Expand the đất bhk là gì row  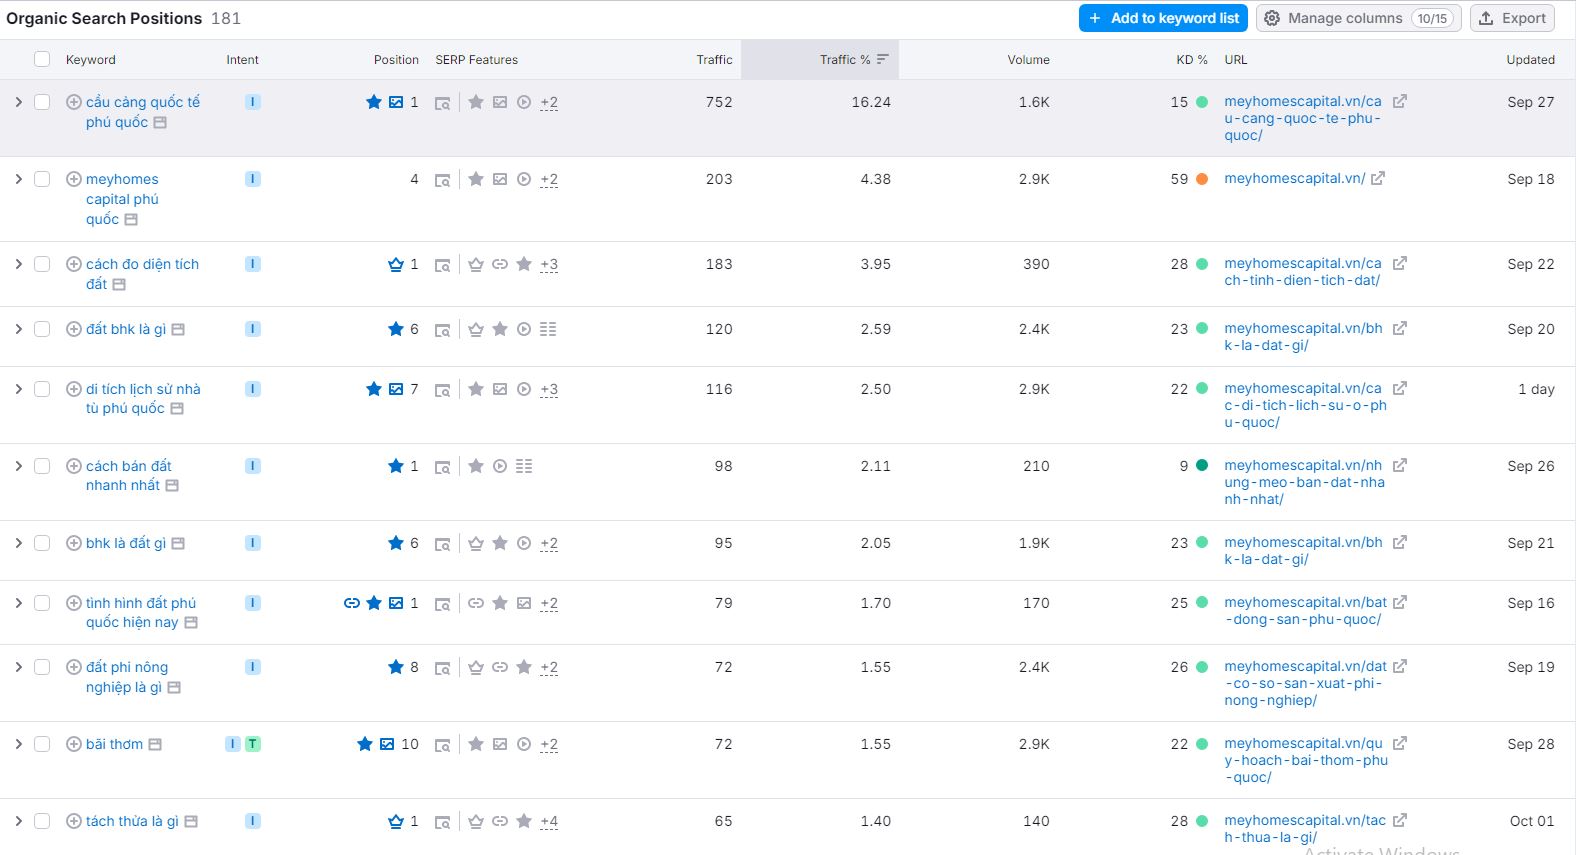(18, 329)
